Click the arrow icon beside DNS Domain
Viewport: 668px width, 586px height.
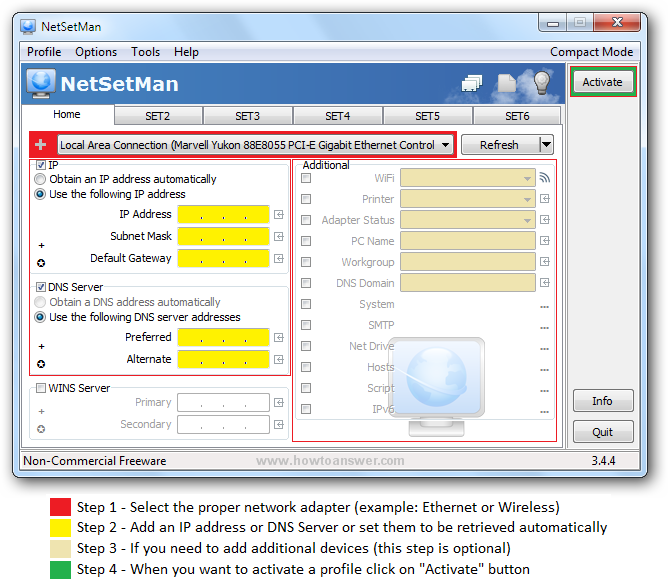[x=544, y=283]
